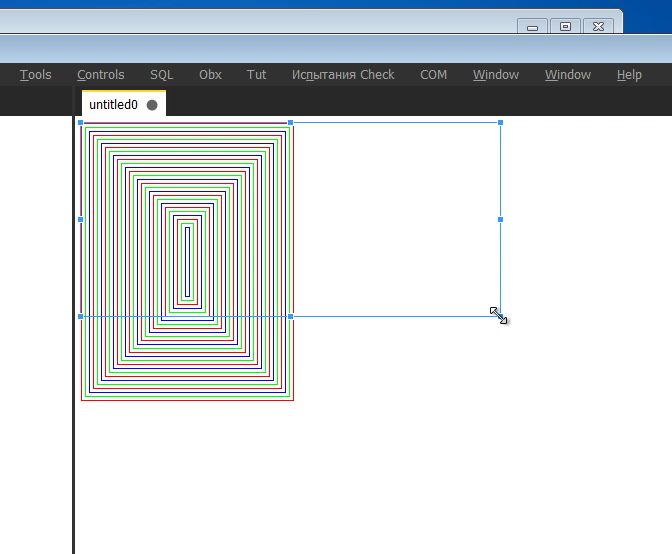Click the bottom-center selection resize handle
This screenshot has height=554, width=672.
[x=290, y=316]
